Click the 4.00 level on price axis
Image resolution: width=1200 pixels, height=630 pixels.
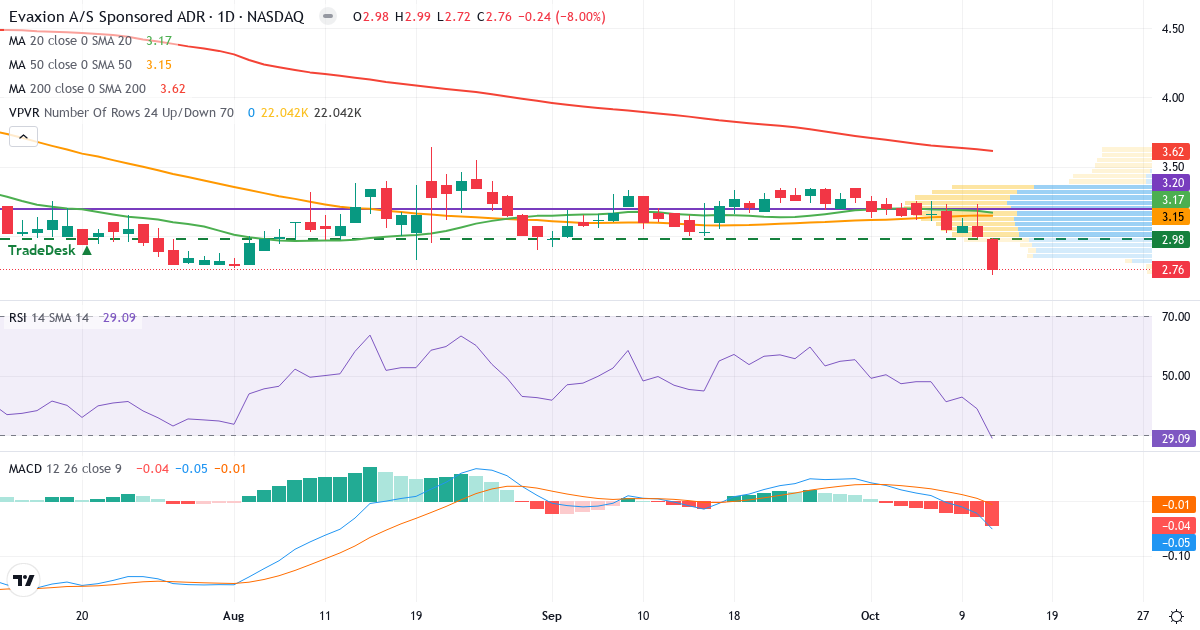pos(1173,98)
